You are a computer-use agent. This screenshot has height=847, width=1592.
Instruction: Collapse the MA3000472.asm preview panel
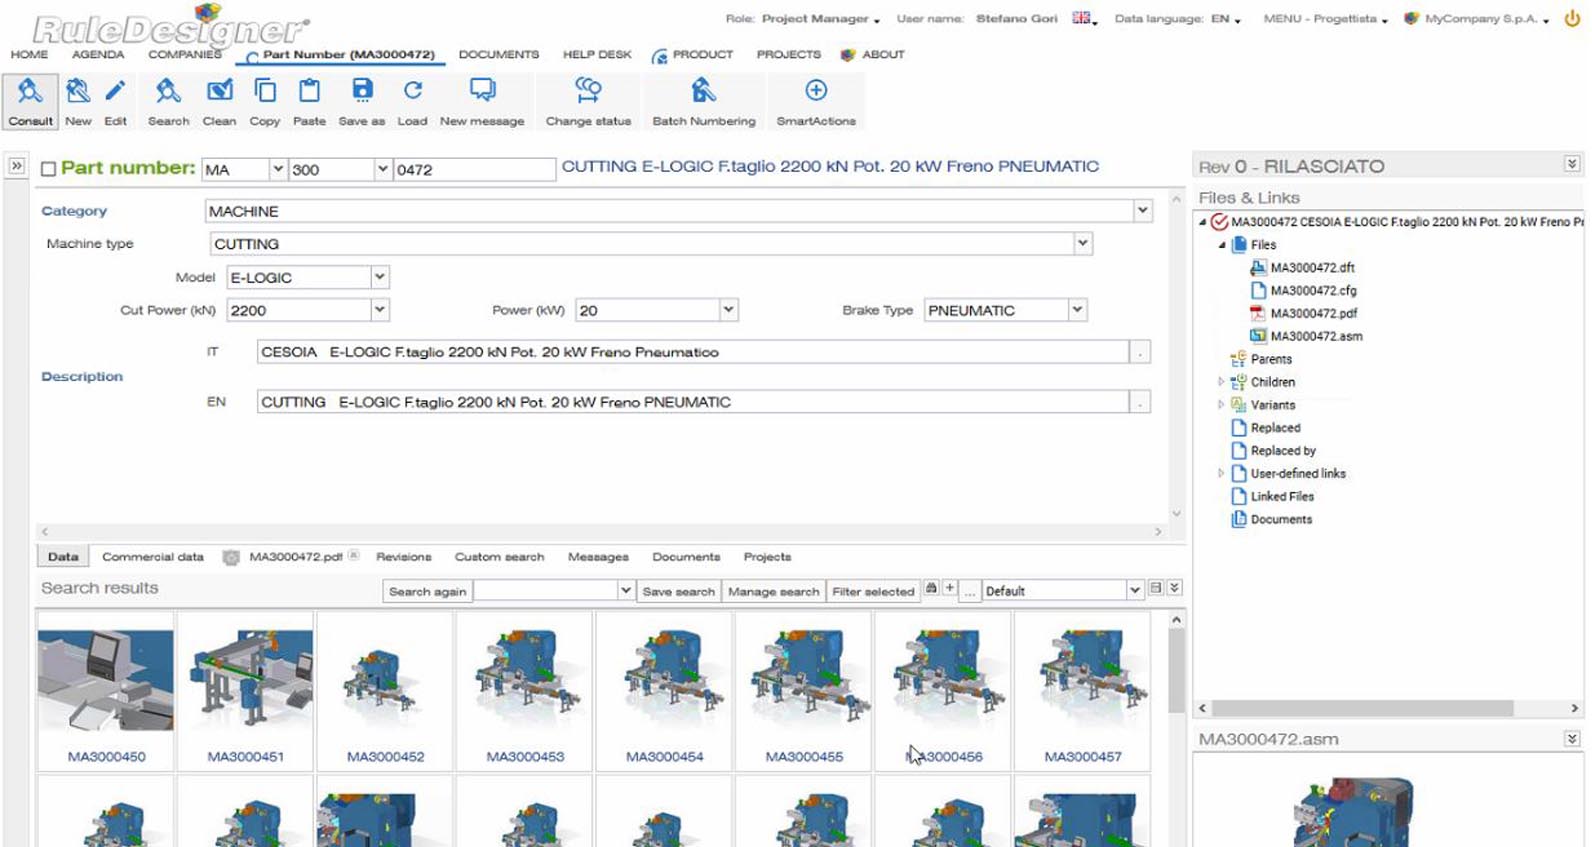tap(1572, 738)
